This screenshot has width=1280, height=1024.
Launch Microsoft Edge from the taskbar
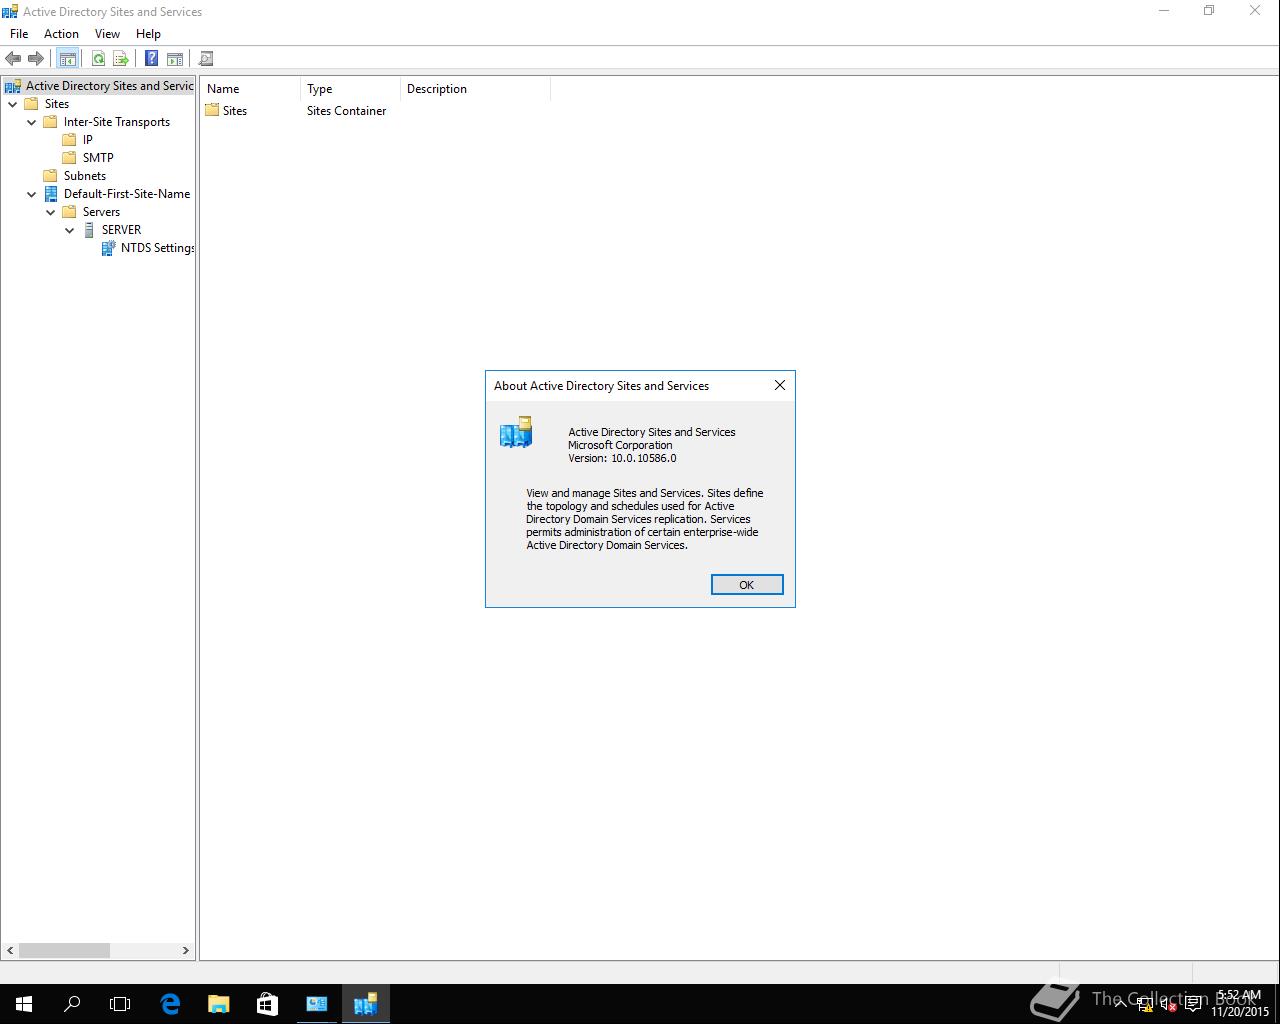coord(170,1004)
